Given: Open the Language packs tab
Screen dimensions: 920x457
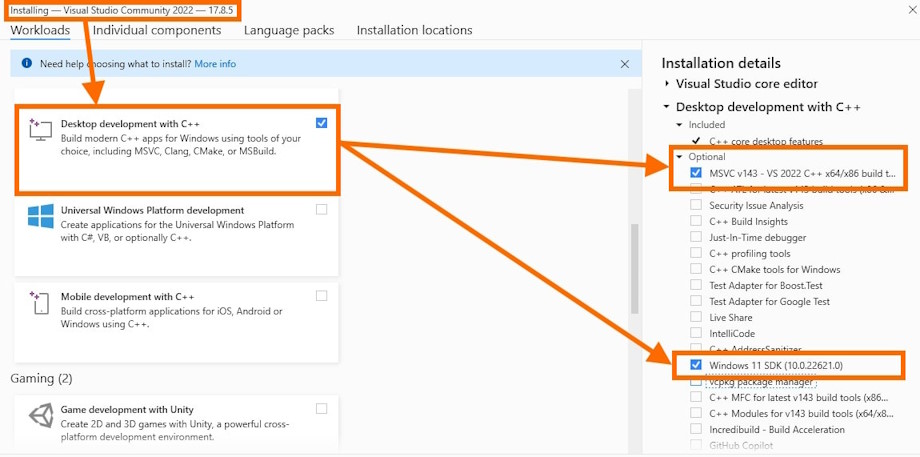Looking at the screenshot, I should (289, 30).
